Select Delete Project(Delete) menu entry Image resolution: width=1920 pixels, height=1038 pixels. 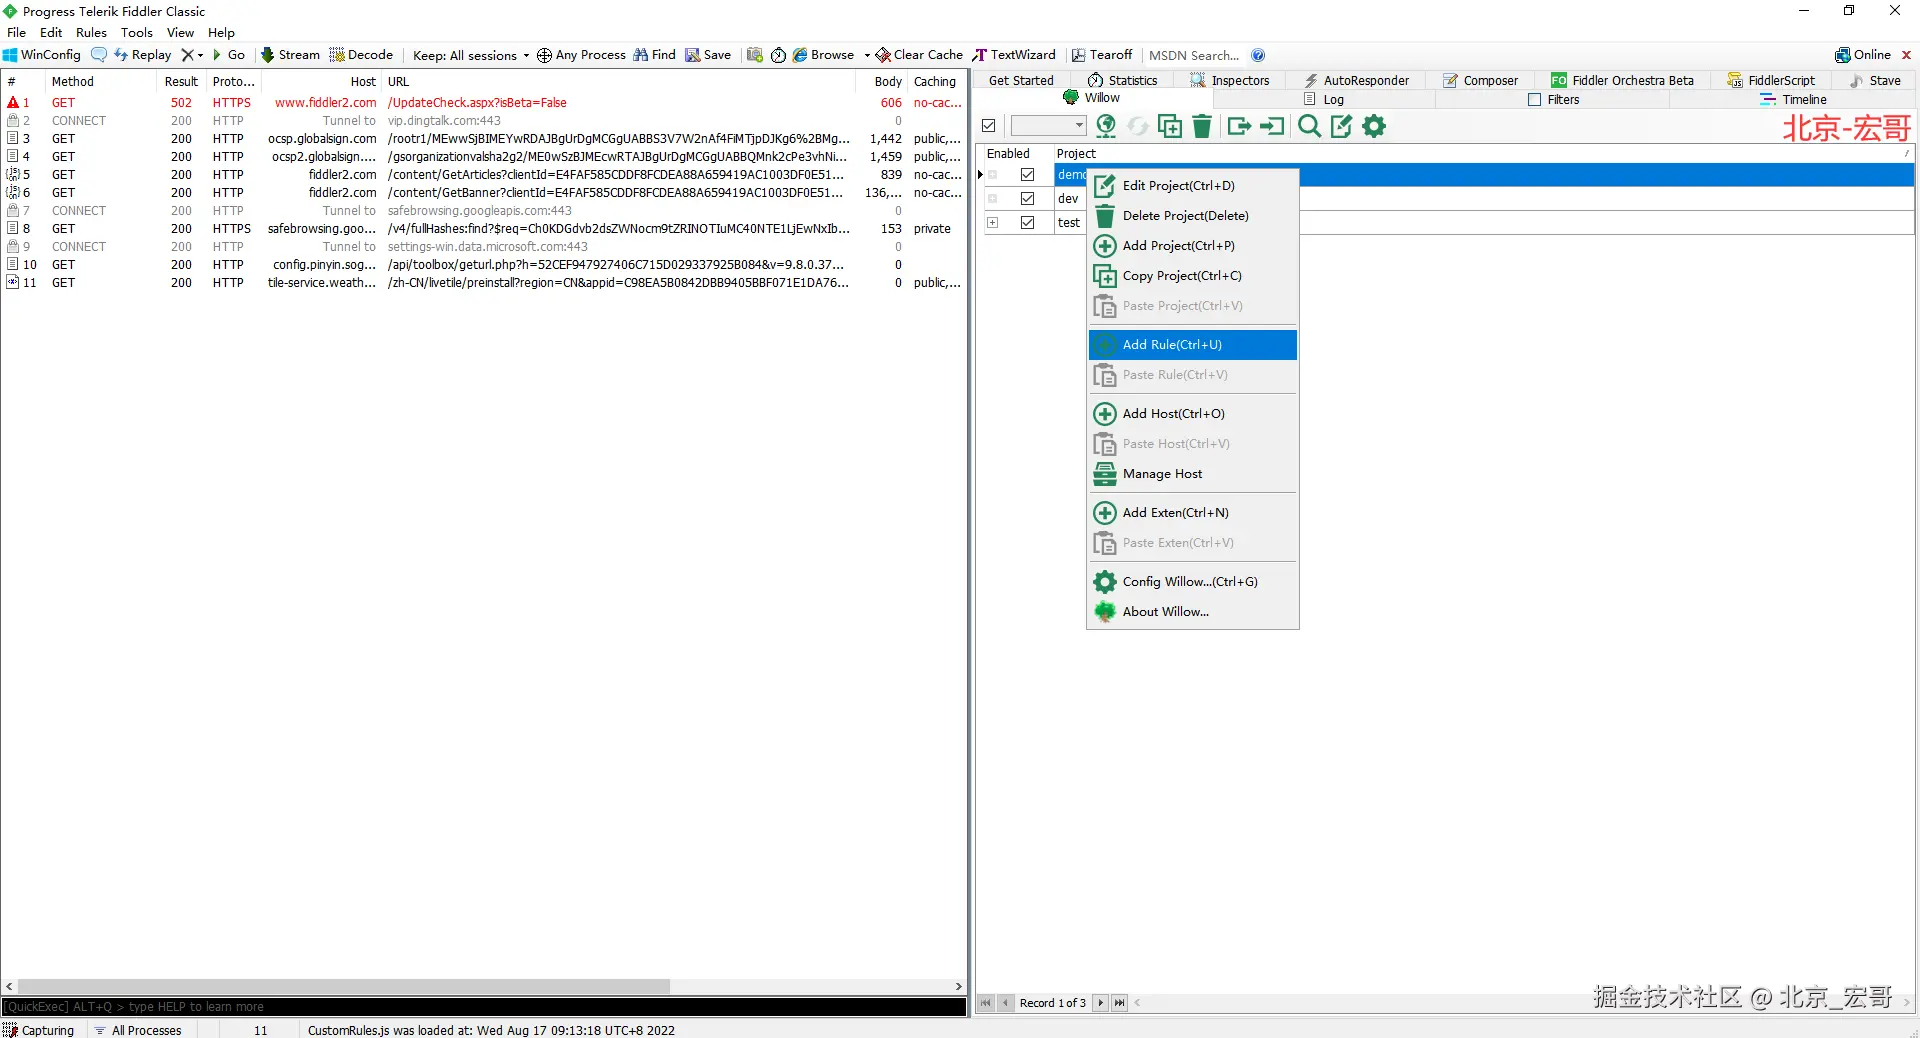1192,216
